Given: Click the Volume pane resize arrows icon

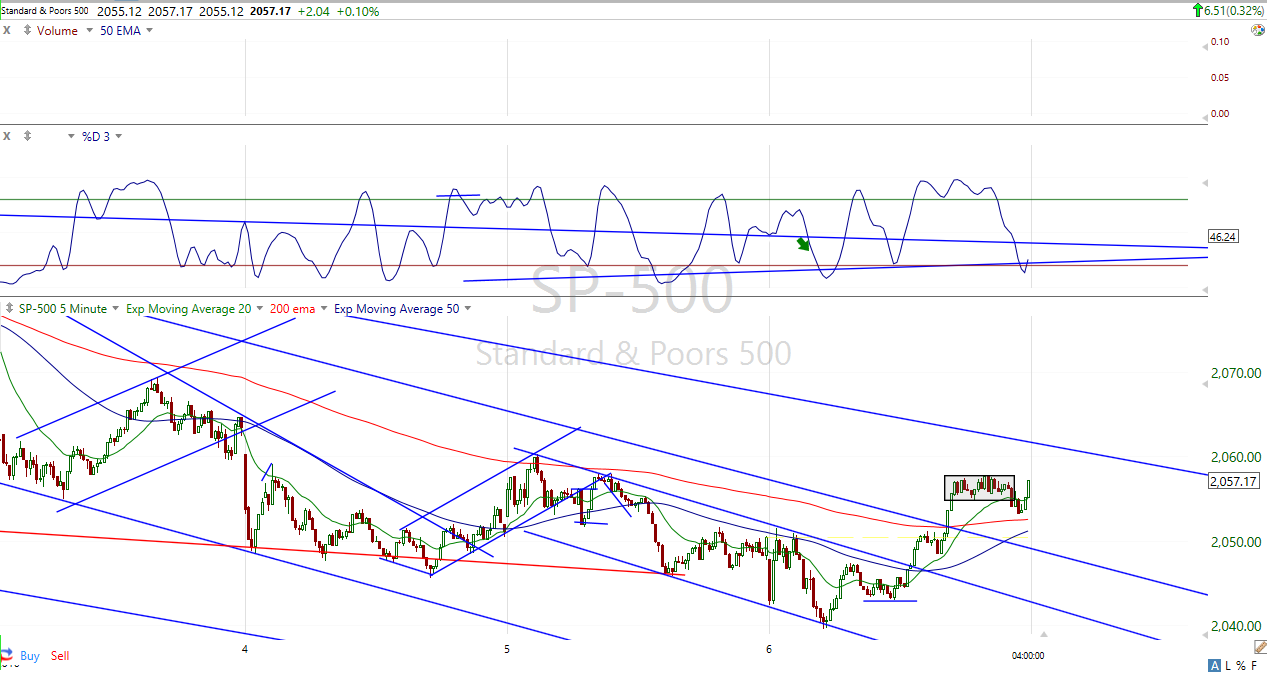Looking at the screenshot, I should pyautogui.click(x=28, y=30).
